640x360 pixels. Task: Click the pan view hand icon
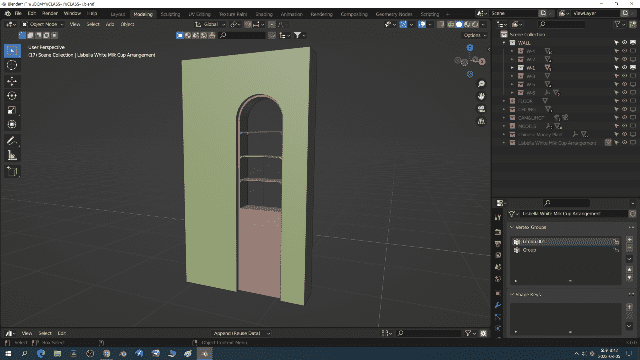pyautogui.click(x=481, y=96)
